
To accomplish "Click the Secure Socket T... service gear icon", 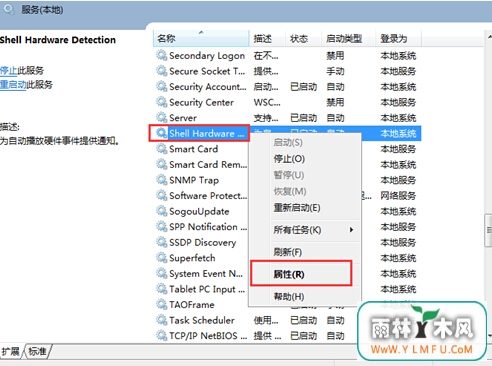I will tap(162, 71).
